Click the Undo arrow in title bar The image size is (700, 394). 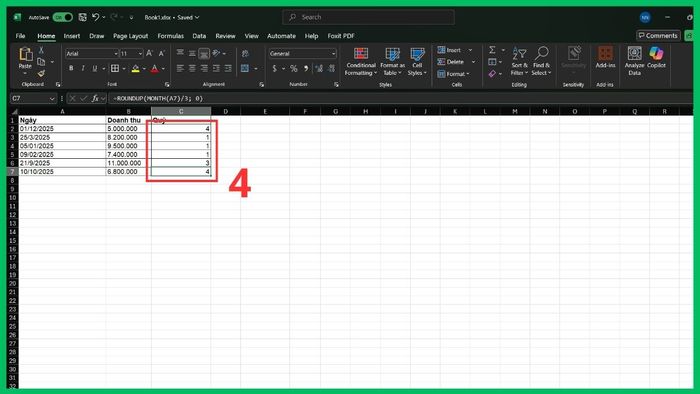[x=95, y=17]
